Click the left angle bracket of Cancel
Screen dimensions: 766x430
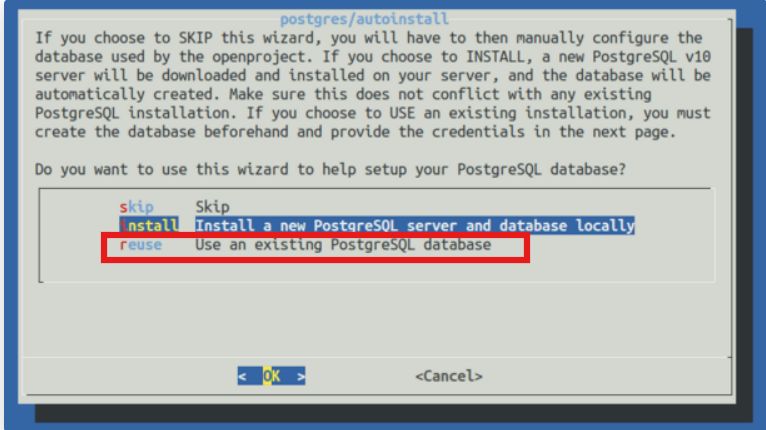[419, 376]
